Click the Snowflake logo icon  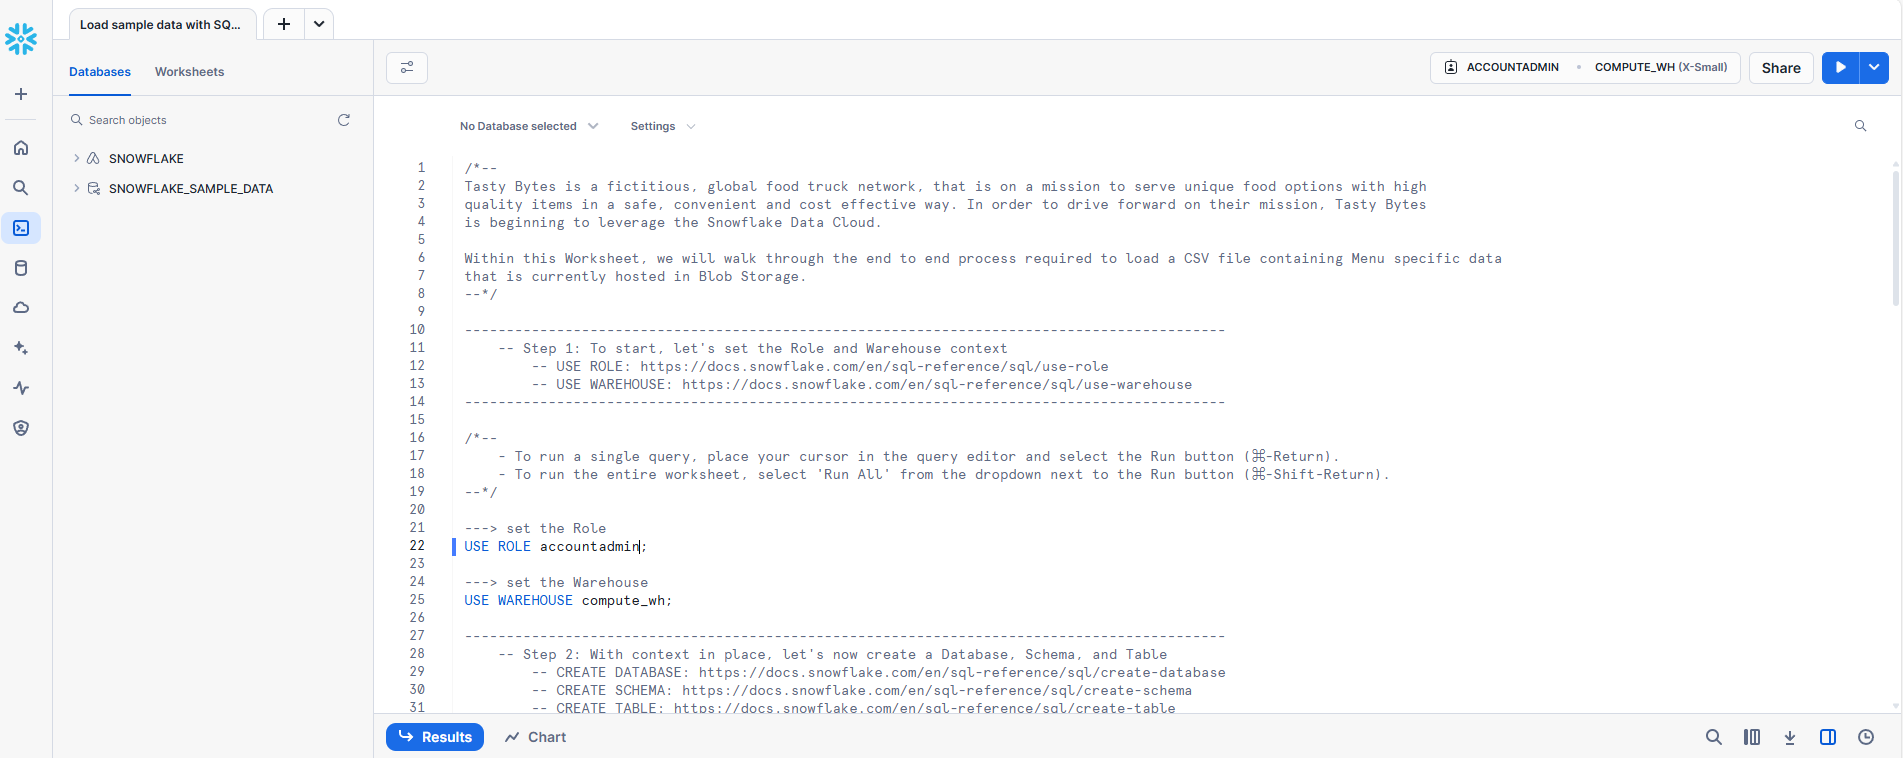point(21,39)
